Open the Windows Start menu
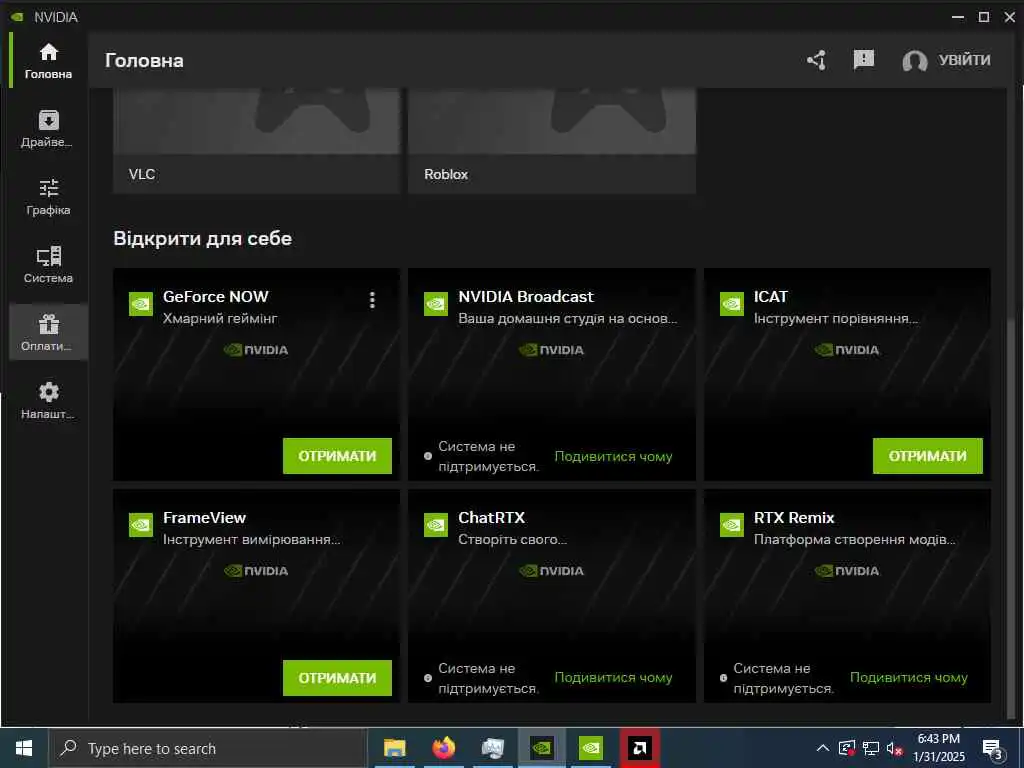The width and height of the screenshot is (1024, 768). coord(24,748)
